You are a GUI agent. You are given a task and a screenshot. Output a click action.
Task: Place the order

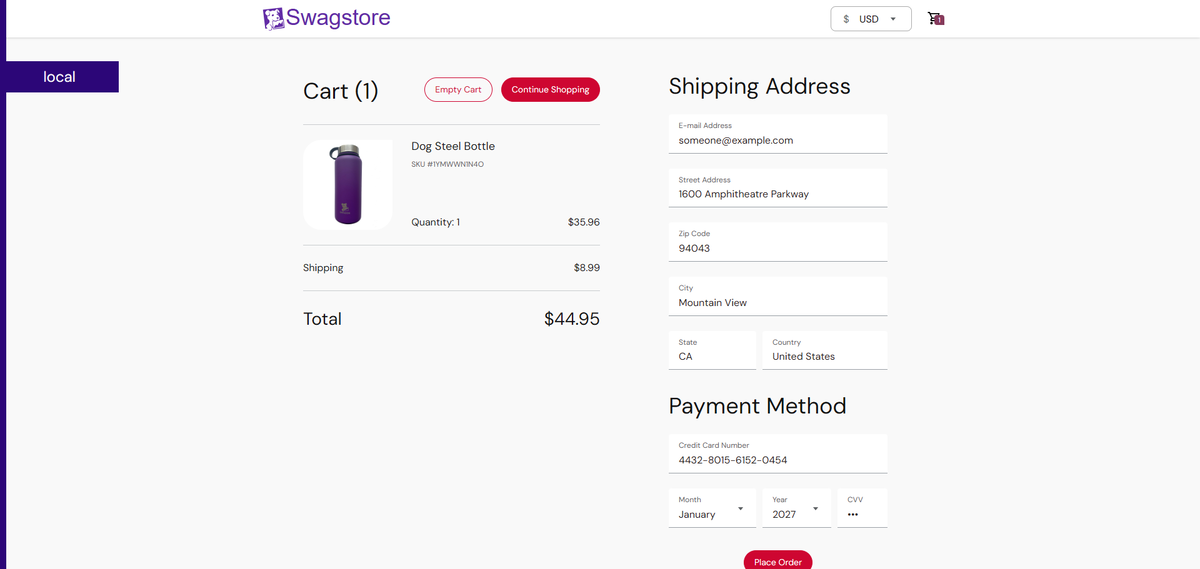click(778, 560)
